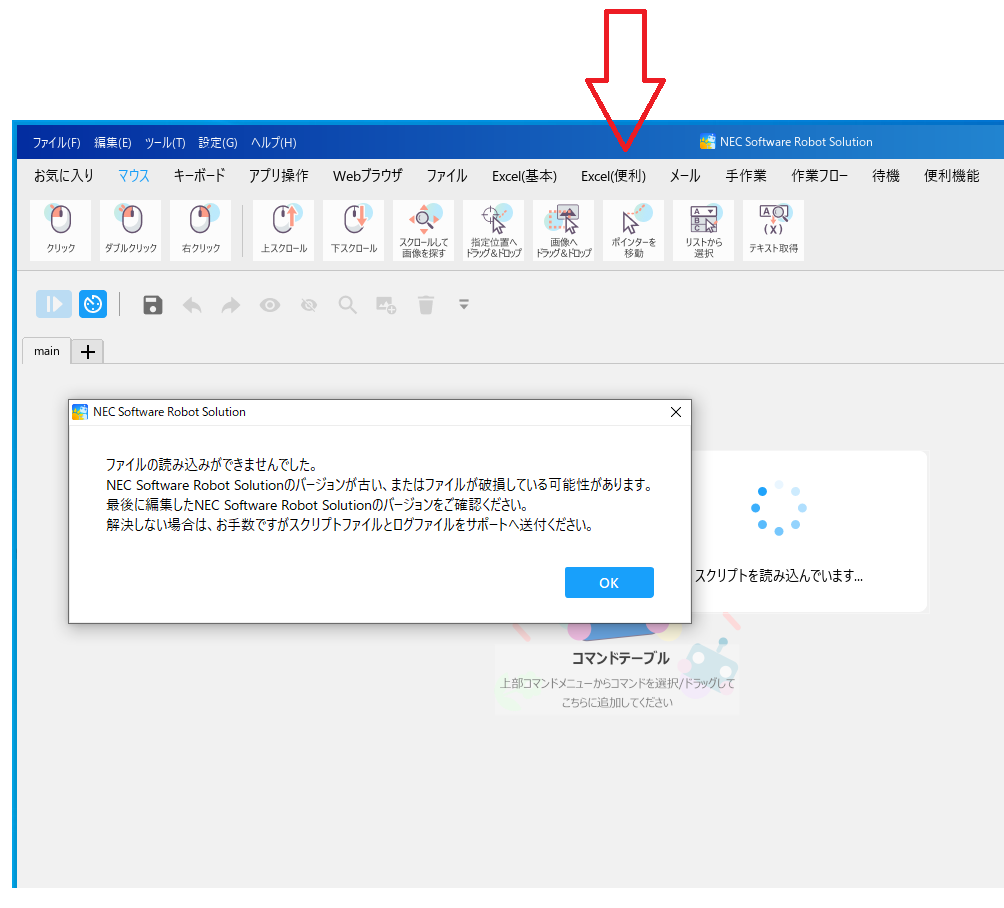Screen dimensions: 1004x908
Task: Choose the リストから選択 command
Action: click(x=703, y=230)
